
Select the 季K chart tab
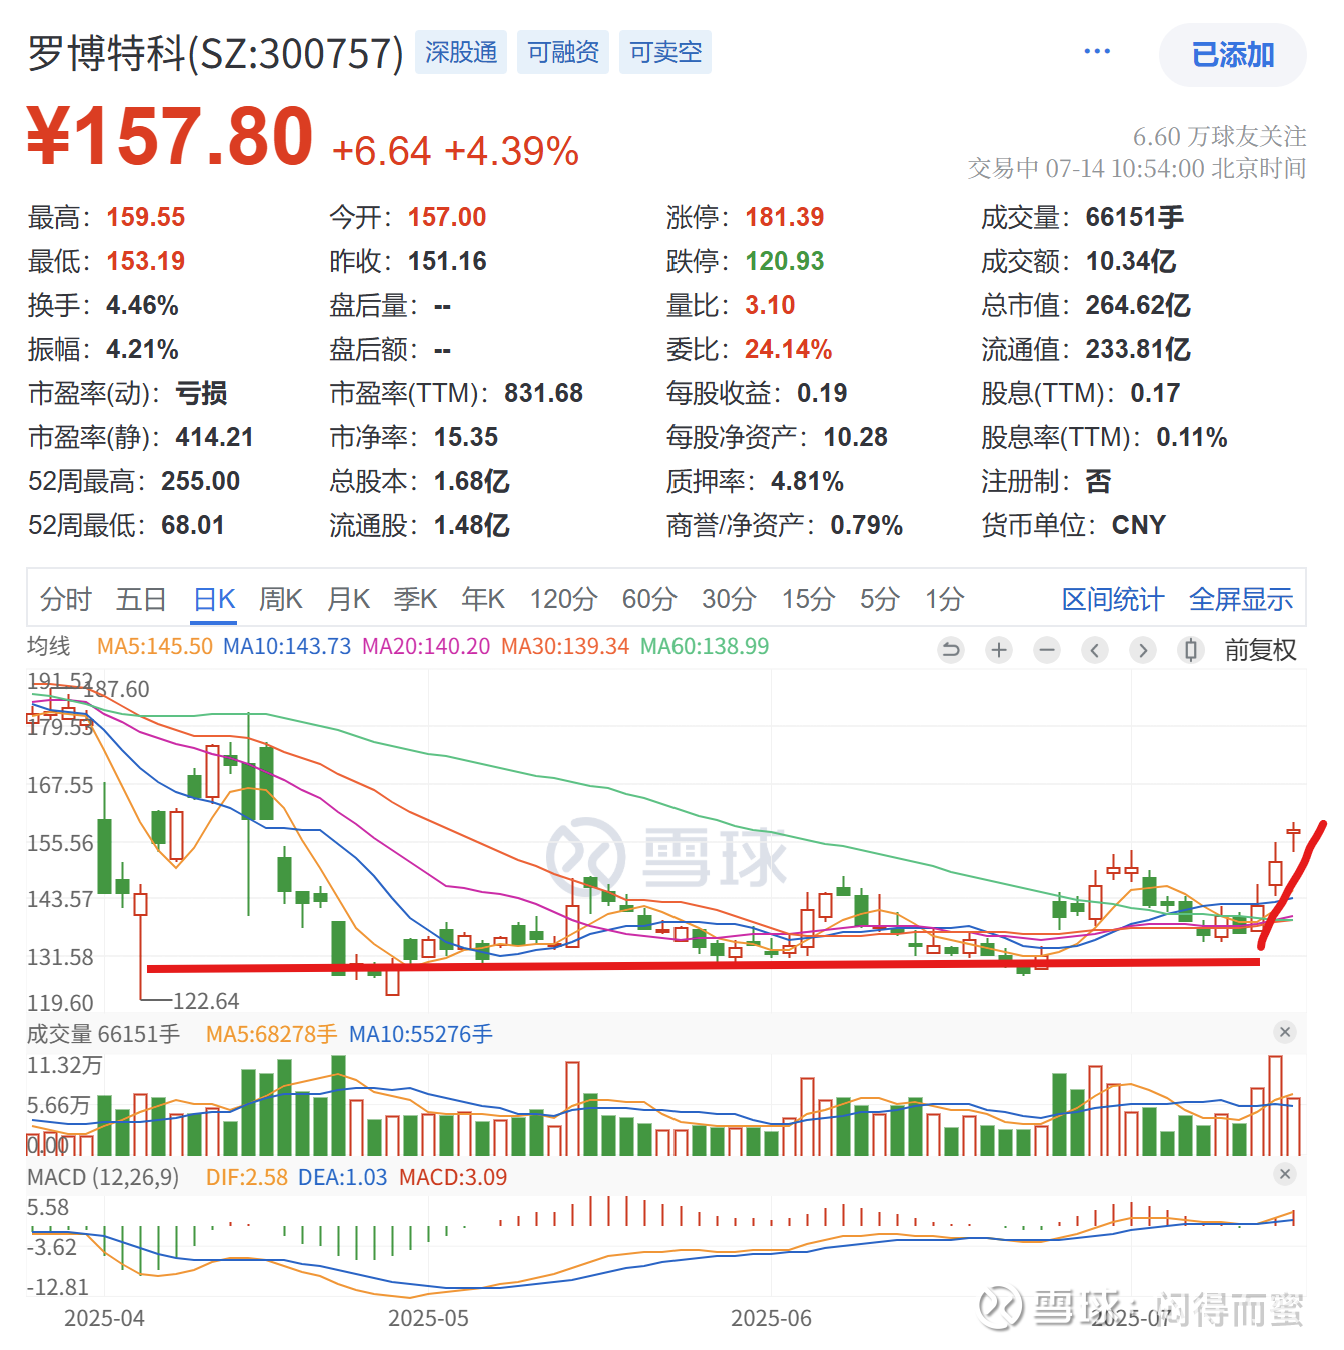[416, 599]
